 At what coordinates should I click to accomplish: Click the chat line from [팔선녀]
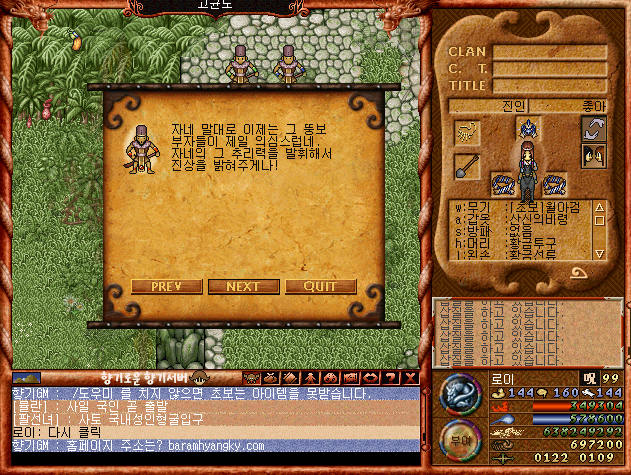216,419
